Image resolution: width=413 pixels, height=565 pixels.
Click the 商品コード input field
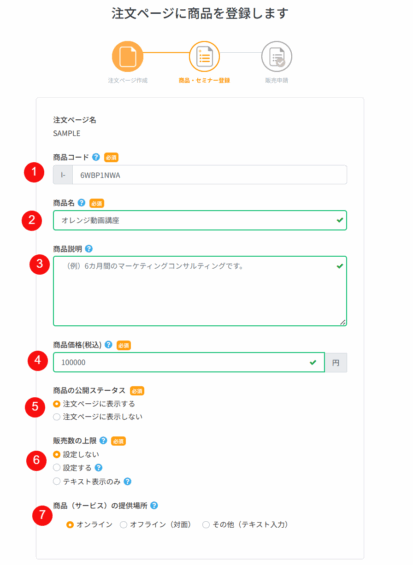pos(210,175)
